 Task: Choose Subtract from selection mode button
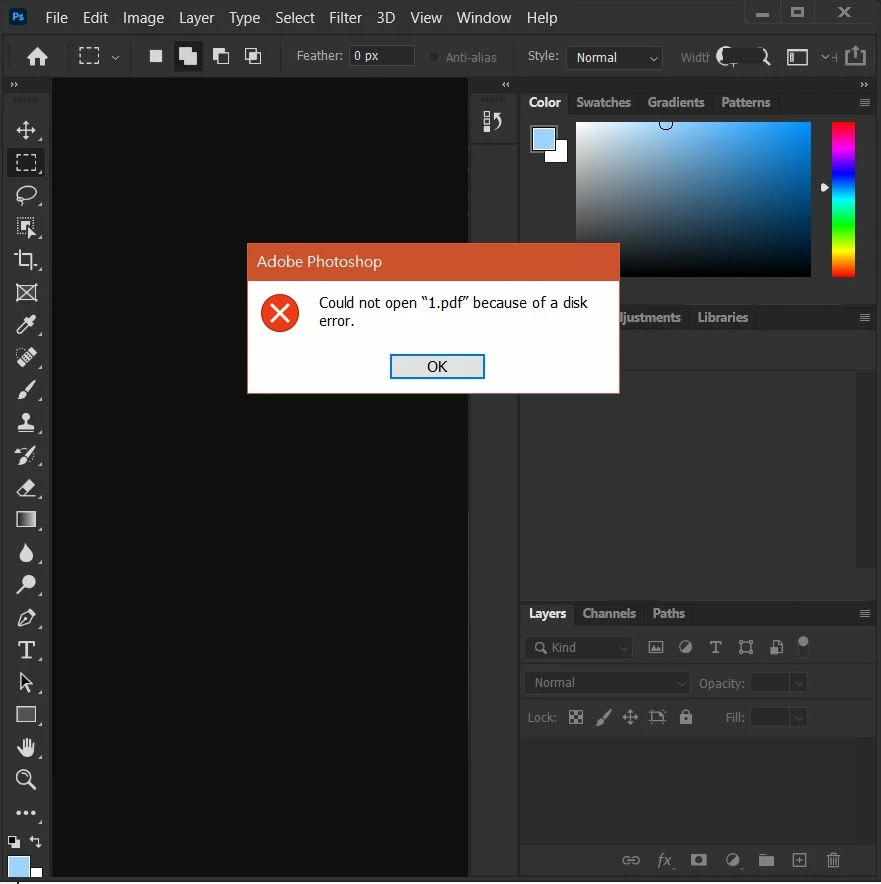pos(220,56)
